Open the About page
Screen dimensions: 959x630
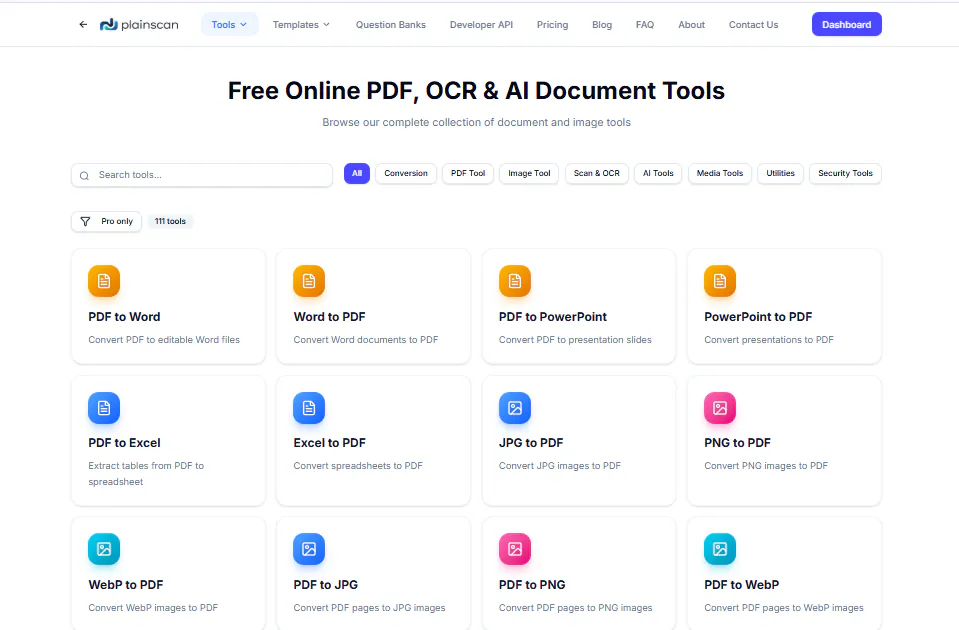click(691, 24)
